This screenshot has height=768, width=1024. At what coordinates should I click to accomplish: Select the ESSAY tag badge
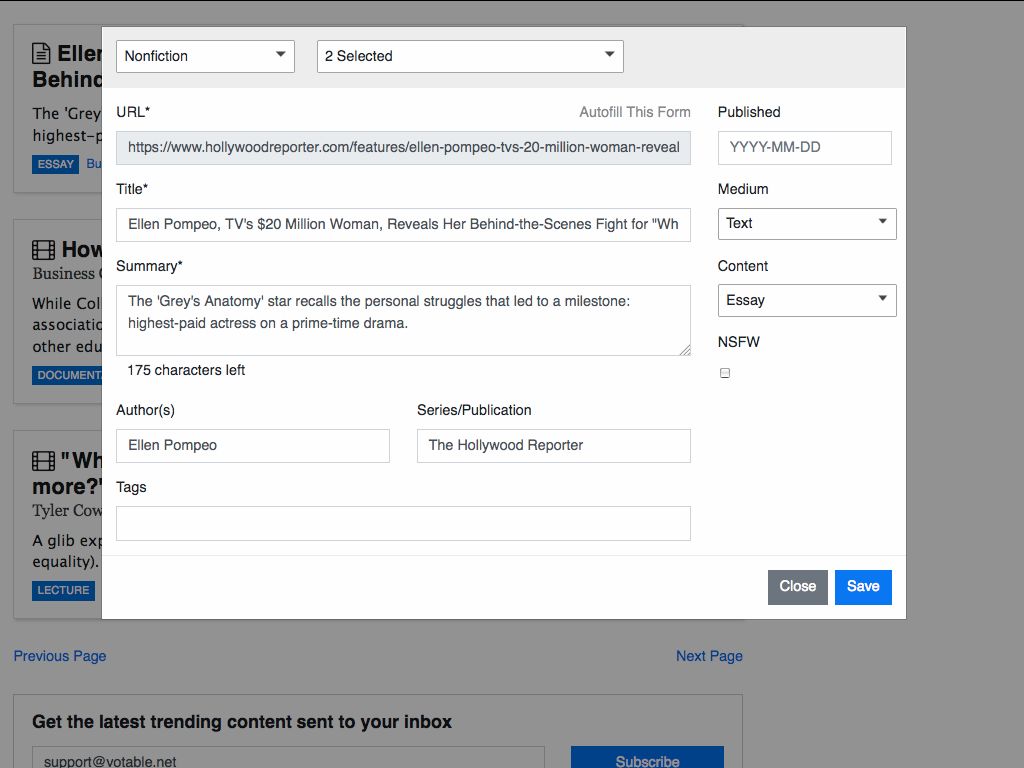click(55, 164)
